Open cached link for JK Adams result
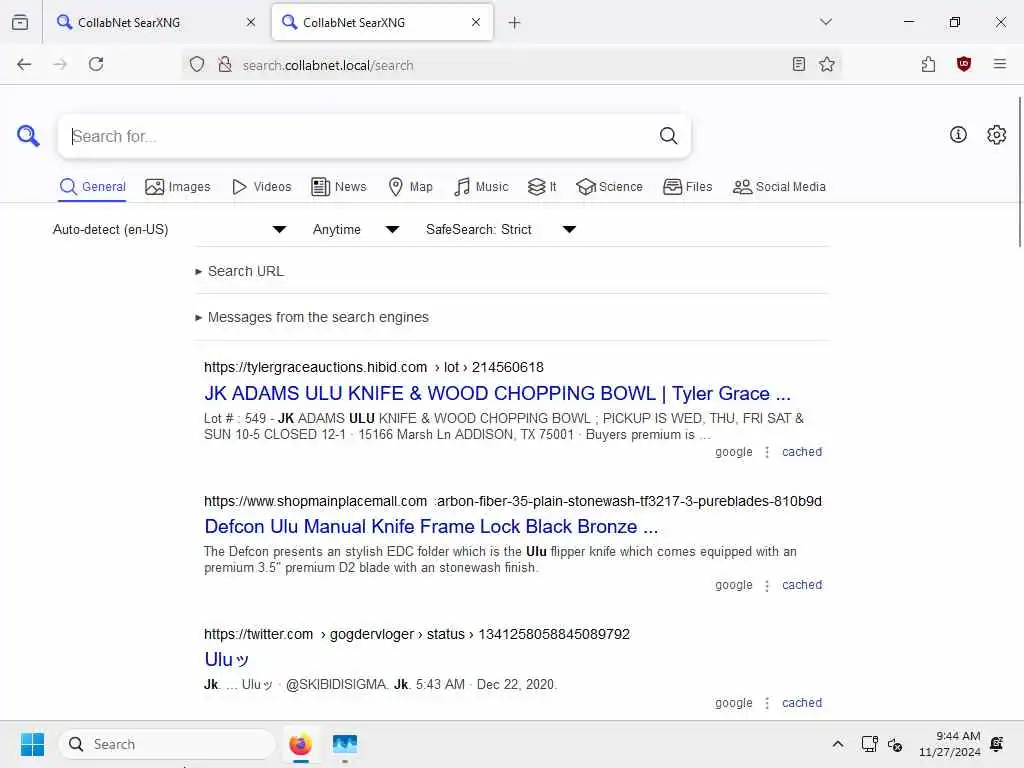 point(802,452)
